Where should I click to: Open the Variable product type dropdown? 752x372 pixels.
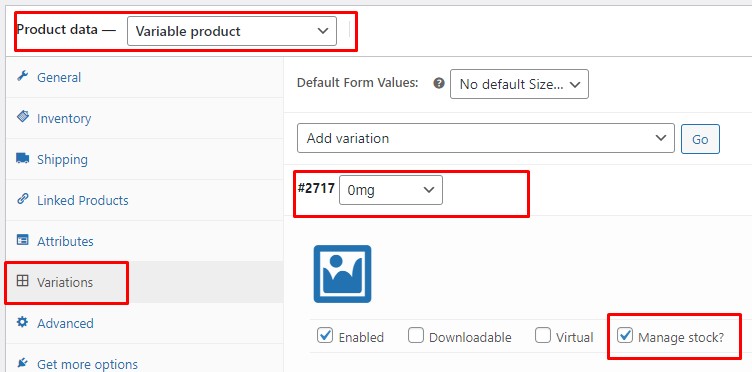click(x=232, y=31)
